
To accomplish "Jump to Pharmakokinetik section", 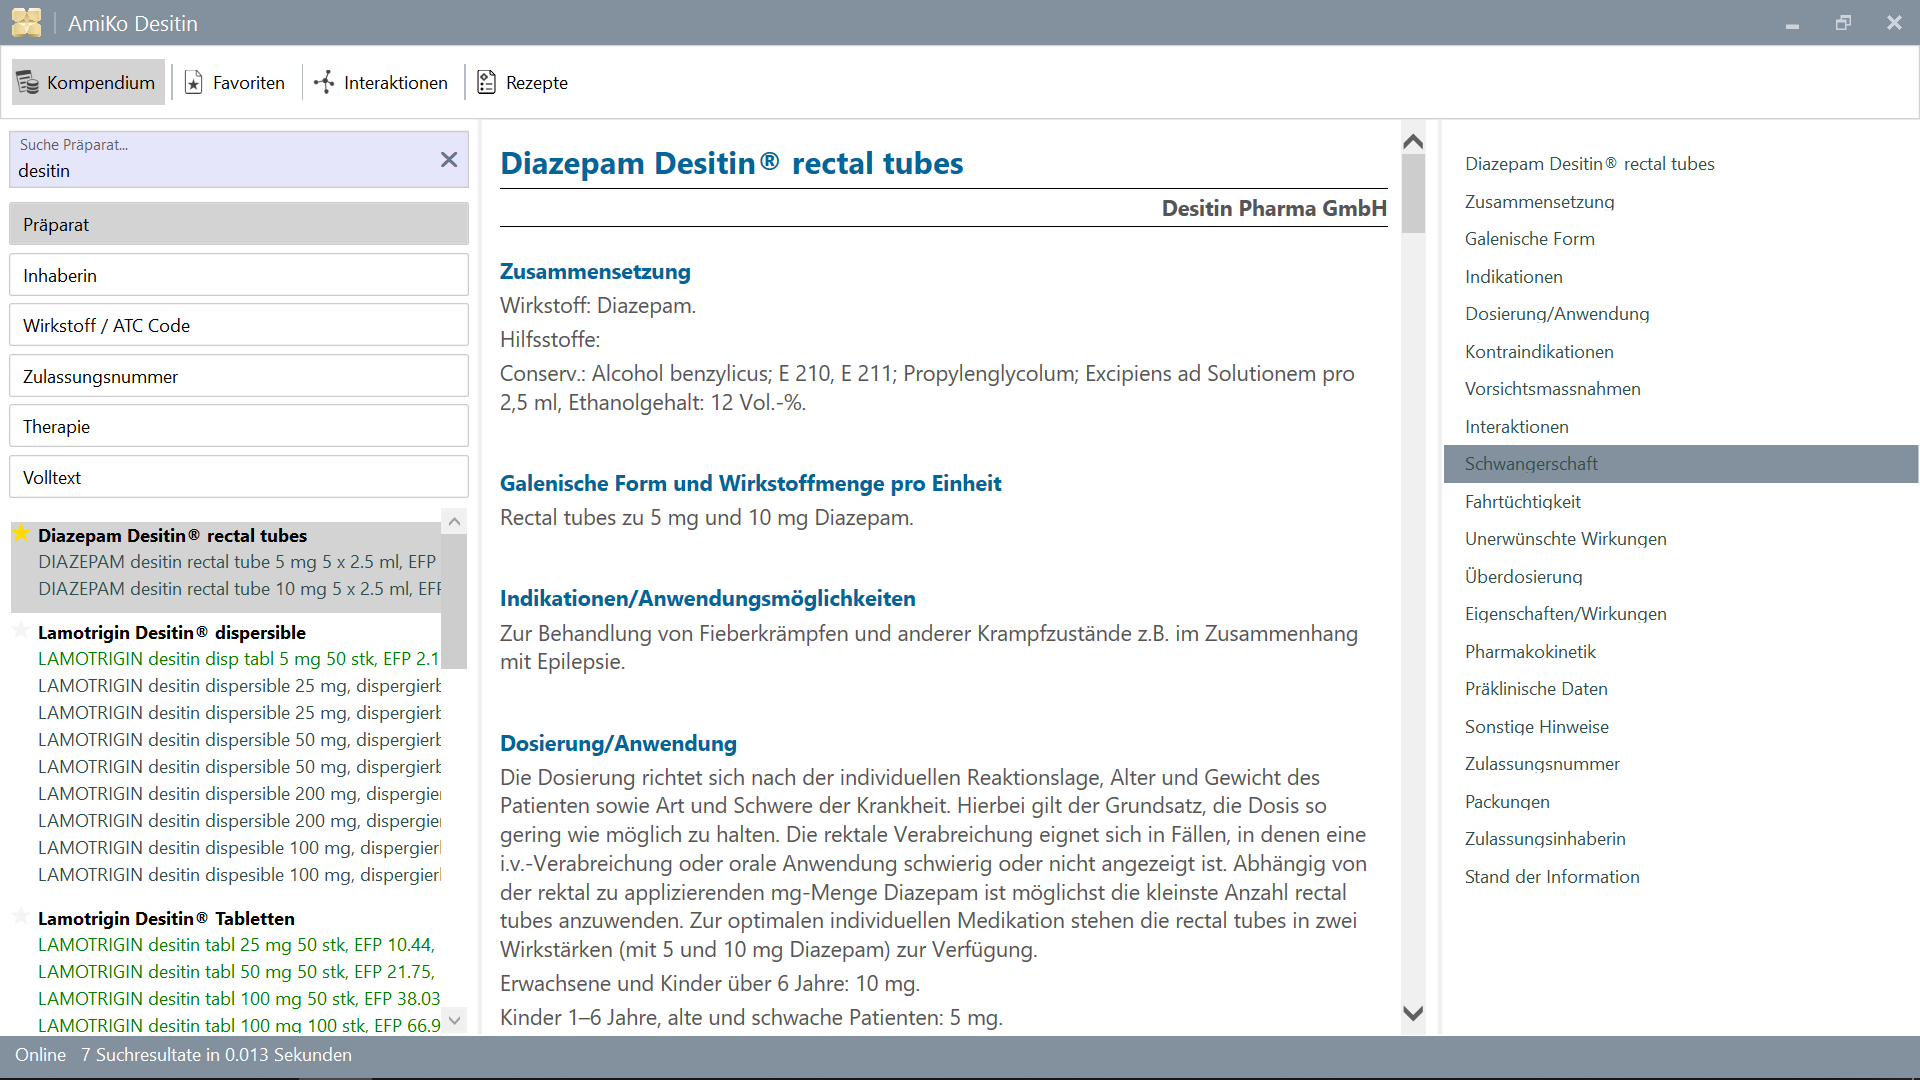I will pyautogui.click(x=1530, y=652).
